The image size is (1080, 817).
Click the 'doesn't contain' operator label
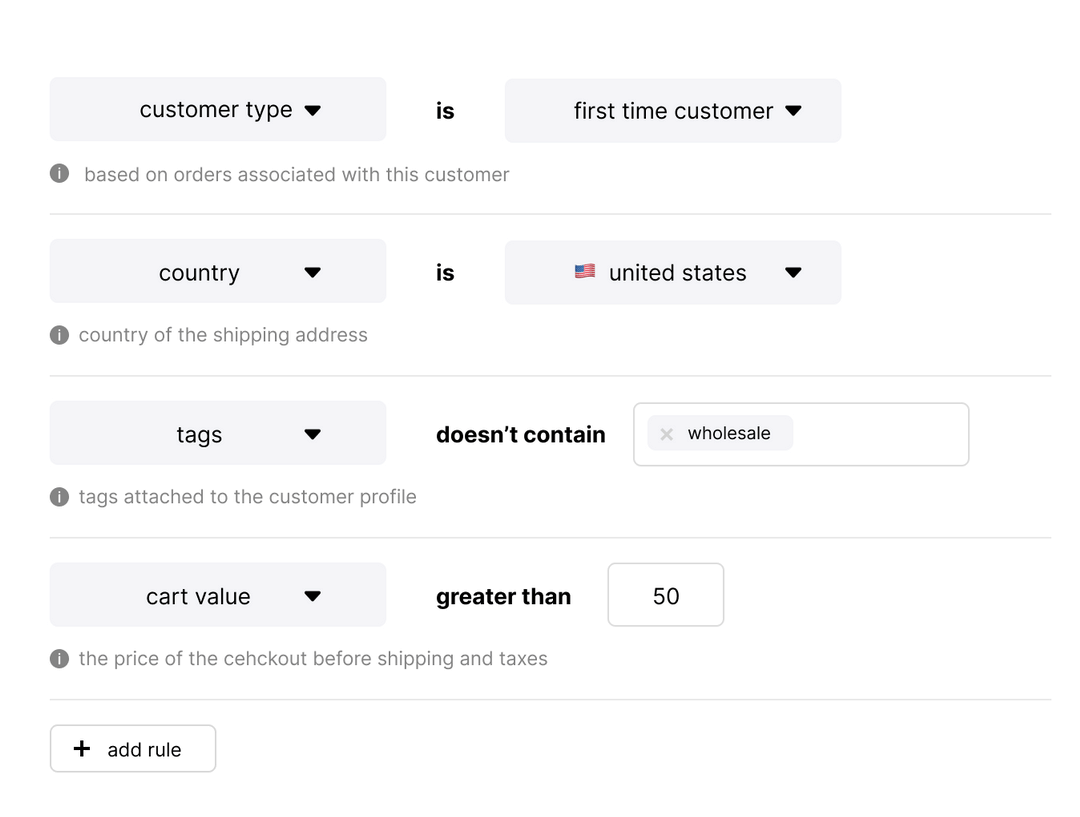pyautogui.click(x=520, y=434)
